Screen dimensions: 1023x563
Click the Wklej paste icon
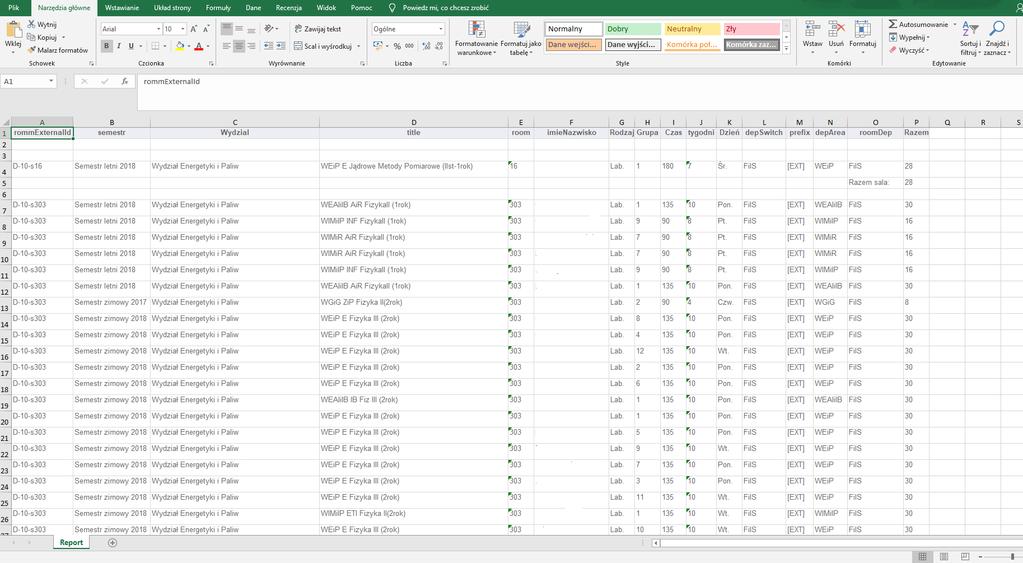13,30
